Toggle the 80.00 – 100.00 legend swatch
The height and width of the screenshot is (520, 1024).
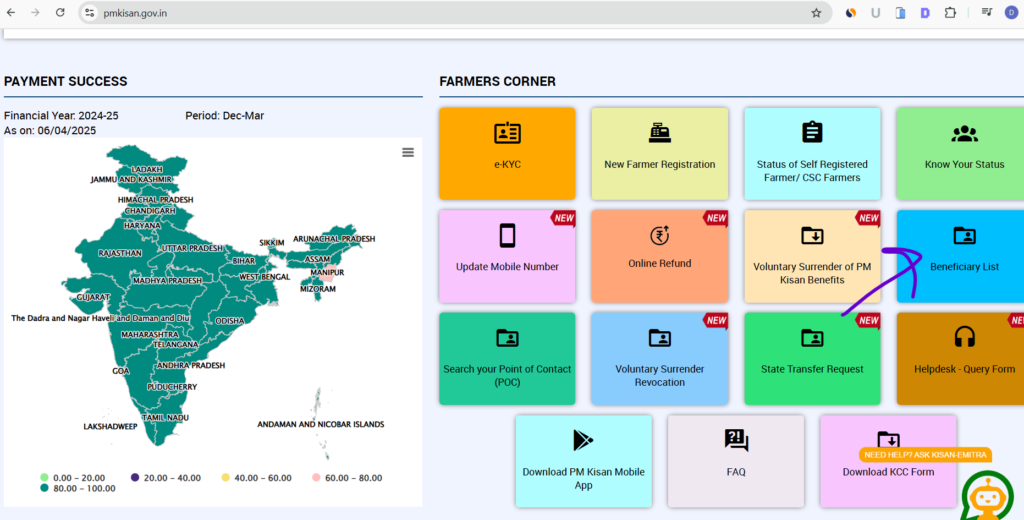[x=44, y=488]
